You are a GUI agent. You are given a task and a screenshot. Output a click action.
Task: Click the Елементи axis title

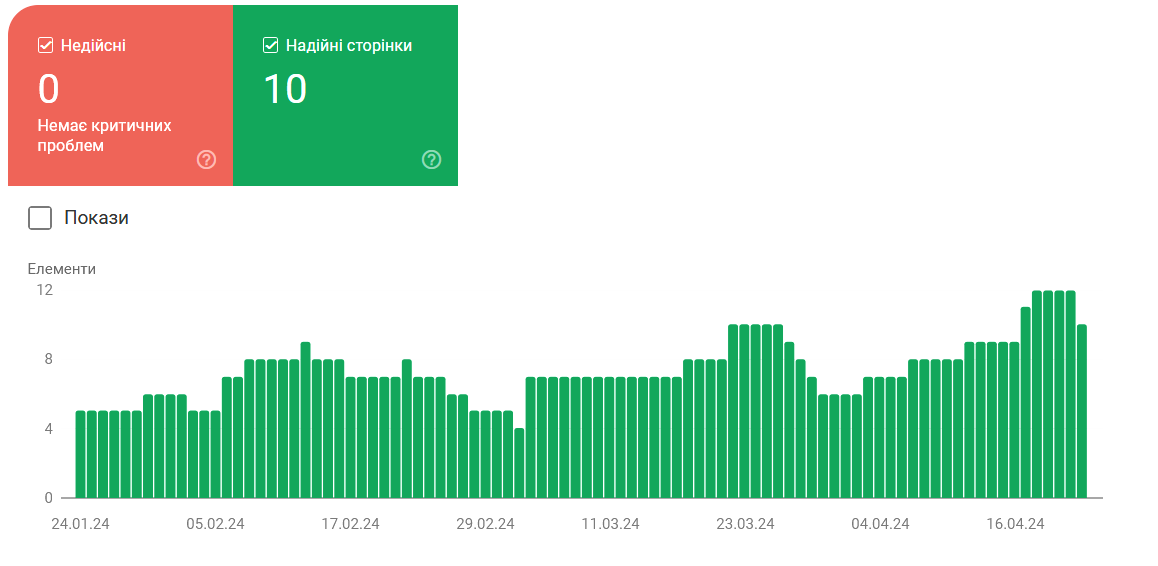[62, 268]
